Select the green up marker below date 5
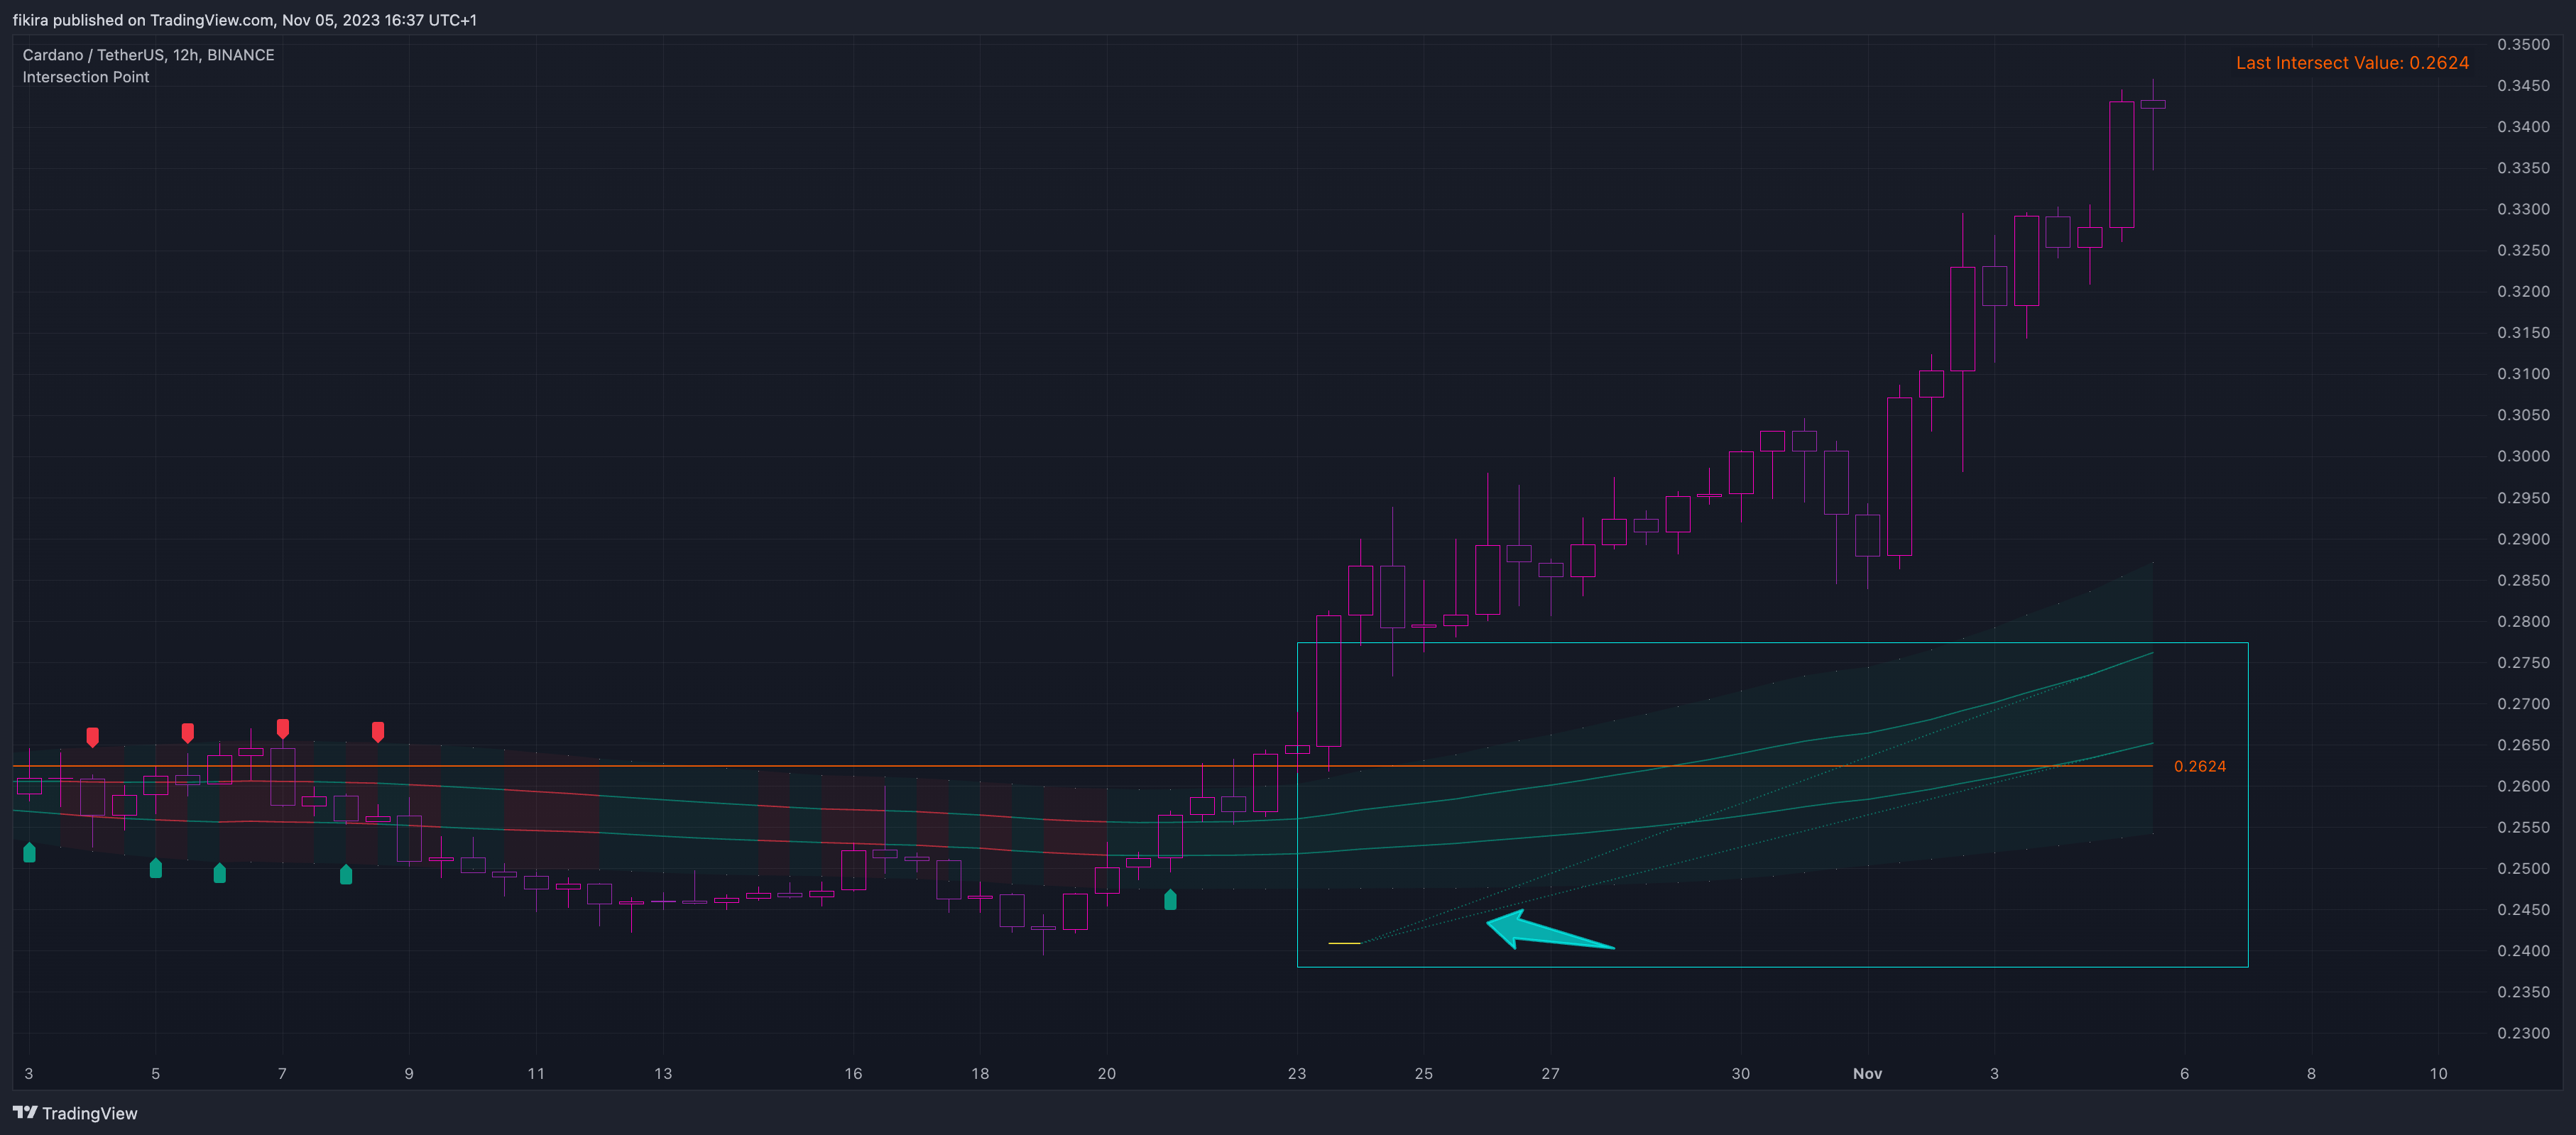 click(x=155, y=868)
